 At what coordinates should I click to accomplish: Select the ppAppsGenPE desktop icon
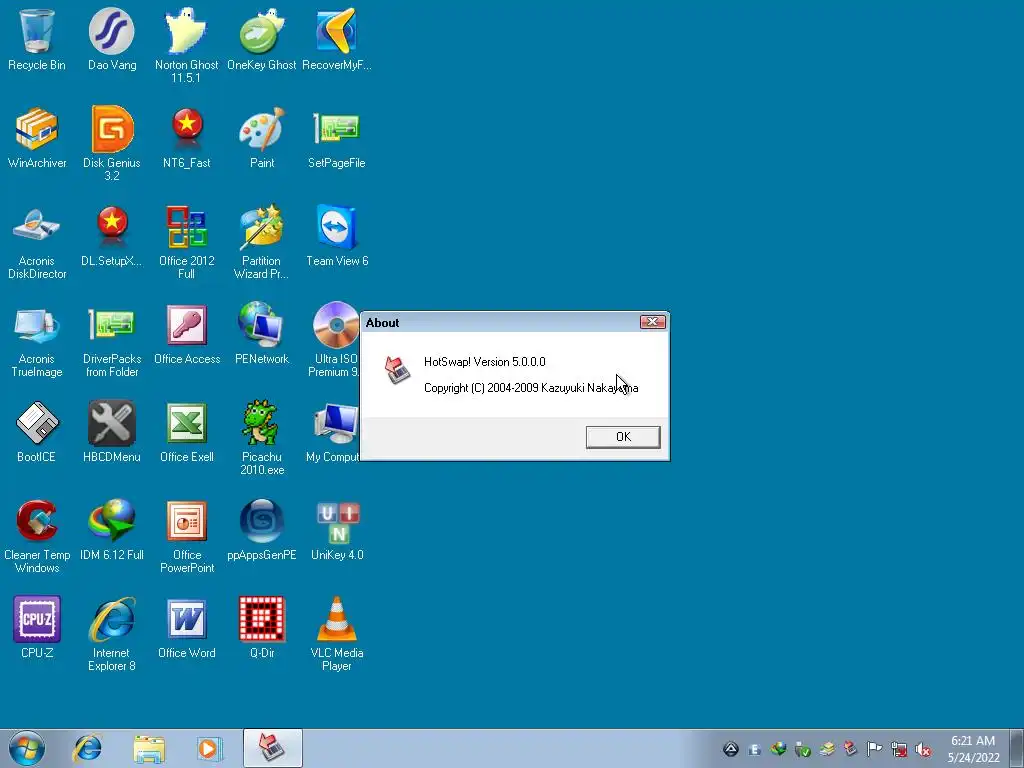pyautogui.click(x=262, y=529)
